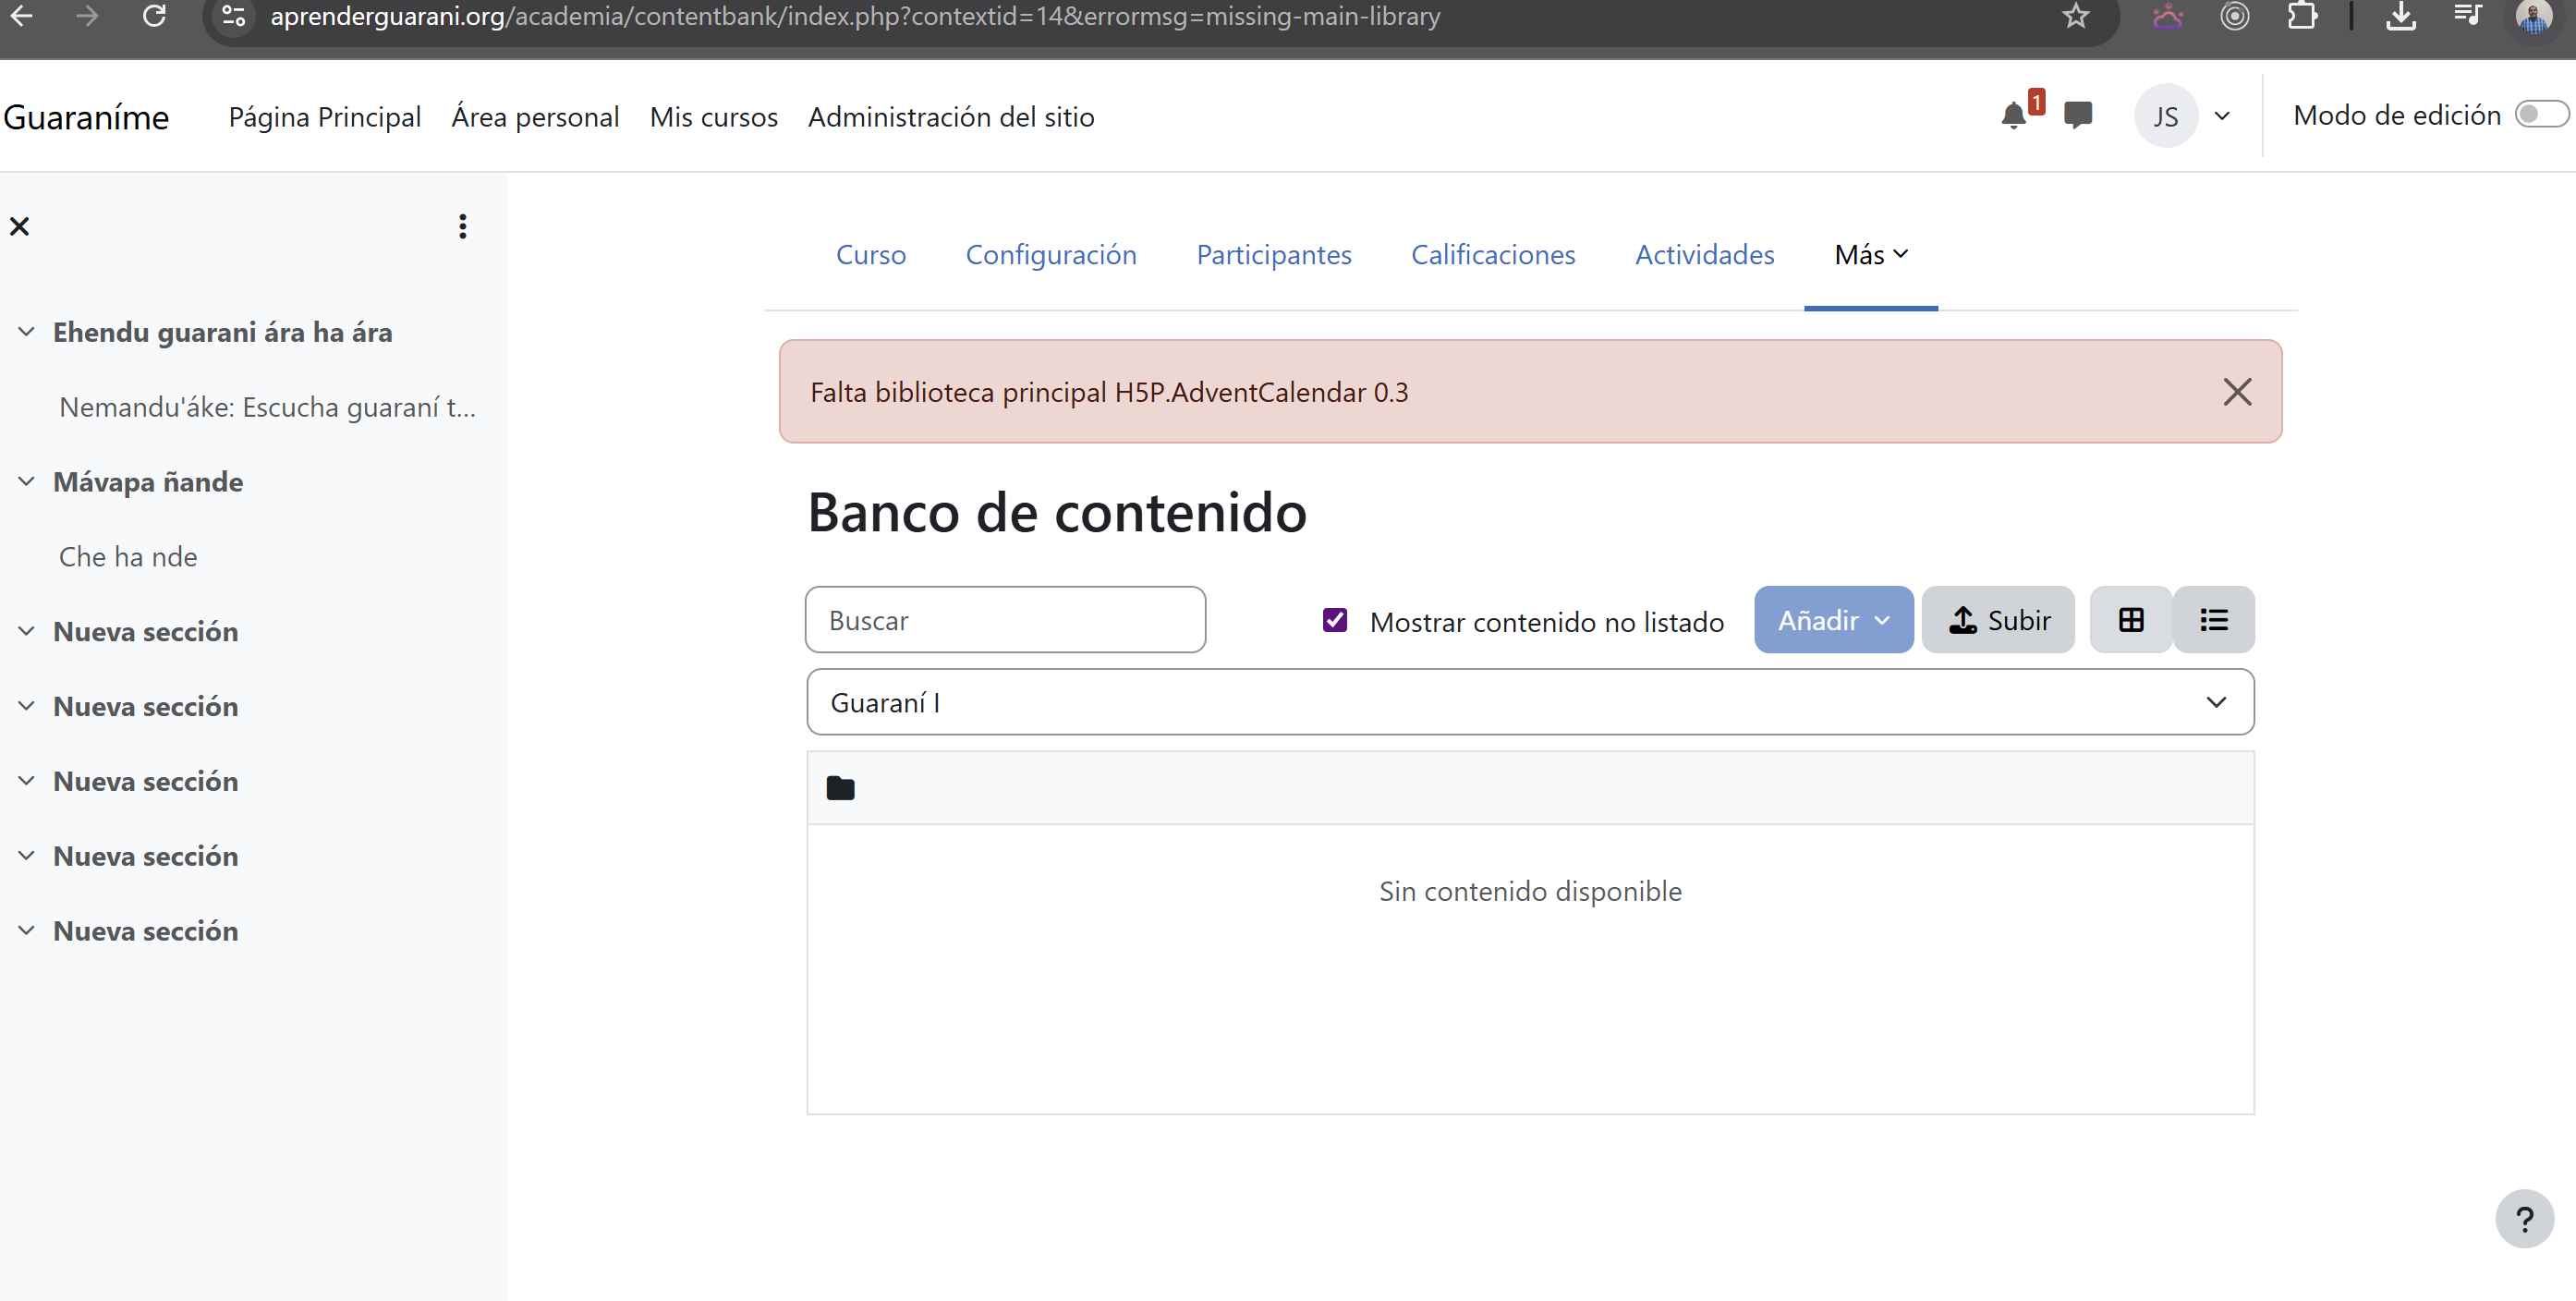Go to Área personal

pos(535,117)
